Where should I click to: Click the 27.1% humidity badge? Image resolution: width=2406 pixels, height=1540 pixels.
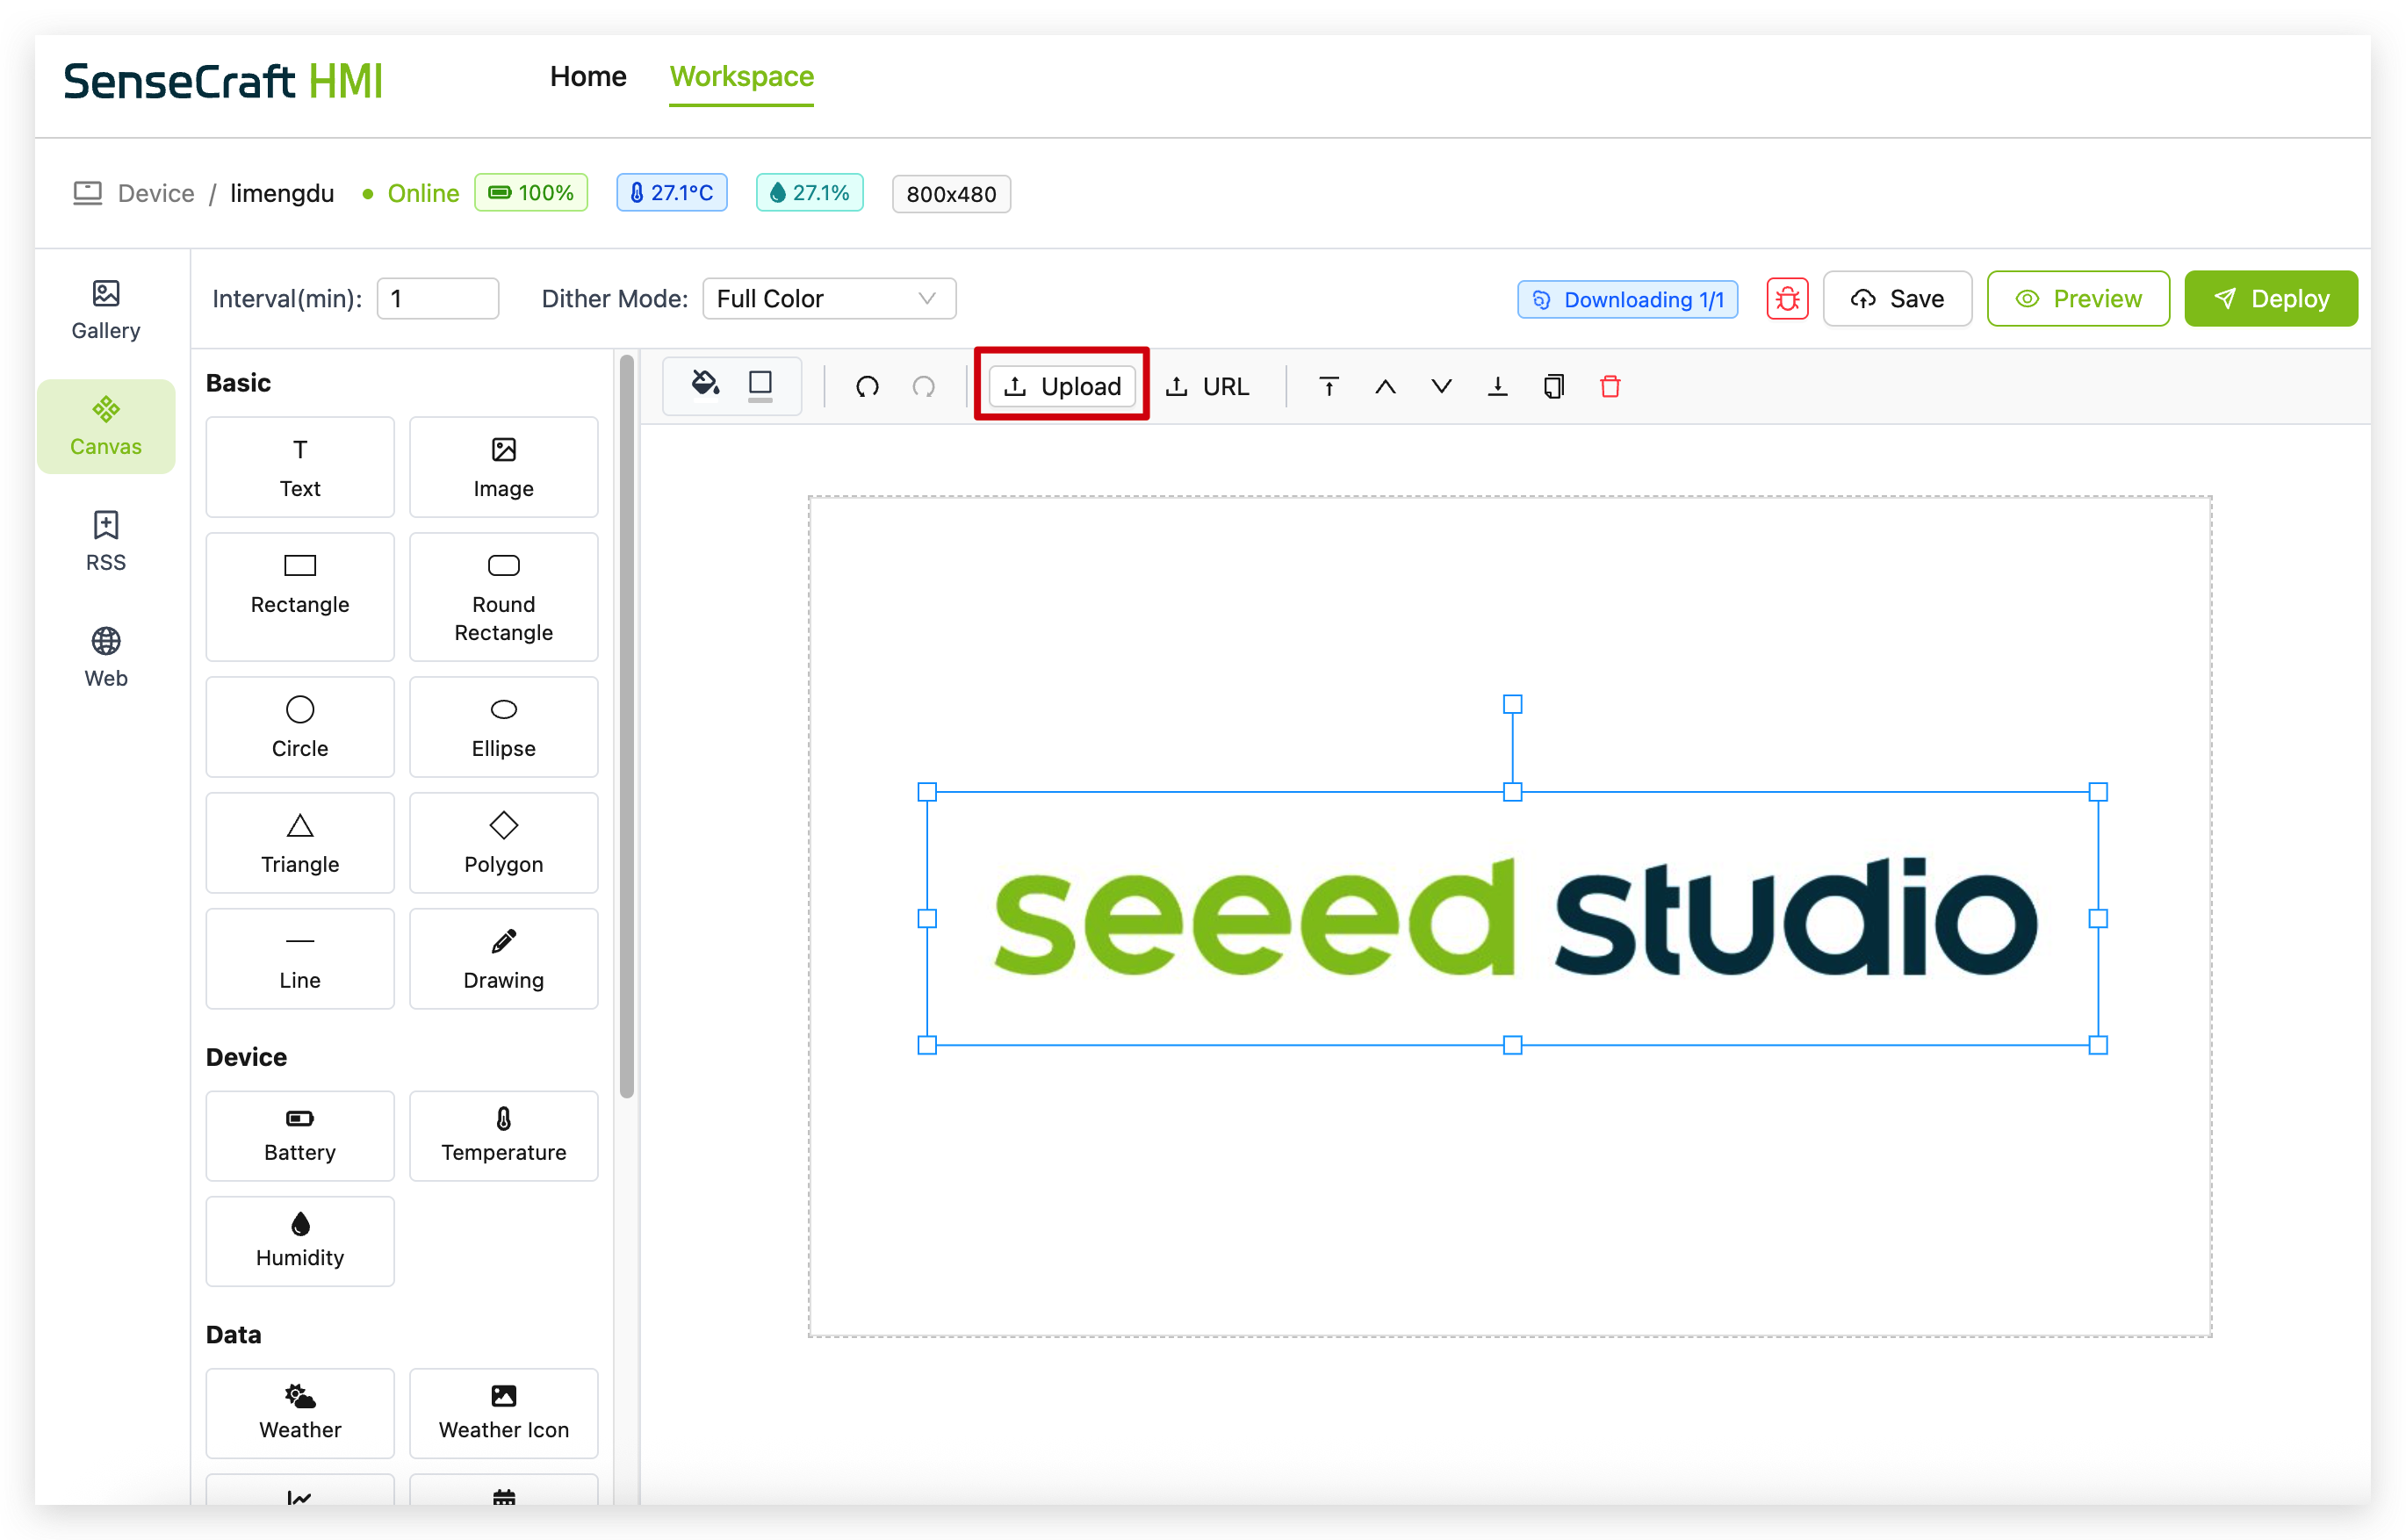(809, 192)
